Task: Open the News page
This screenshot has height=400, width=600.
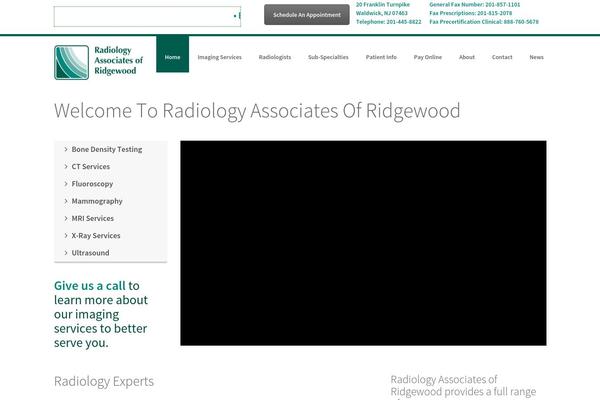Action: [536, 57]
